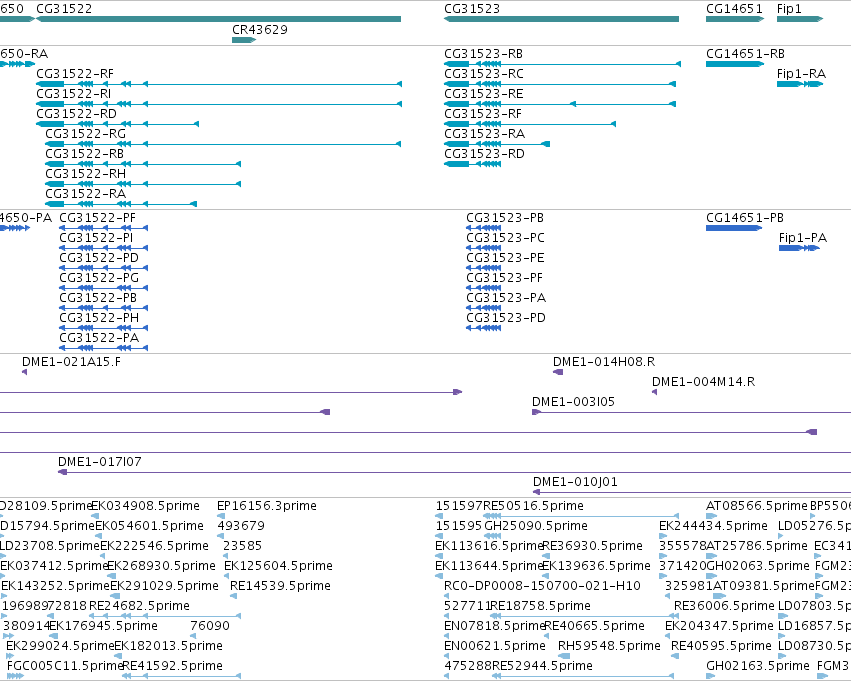Select protein CG31523-PC

point(483,249)
